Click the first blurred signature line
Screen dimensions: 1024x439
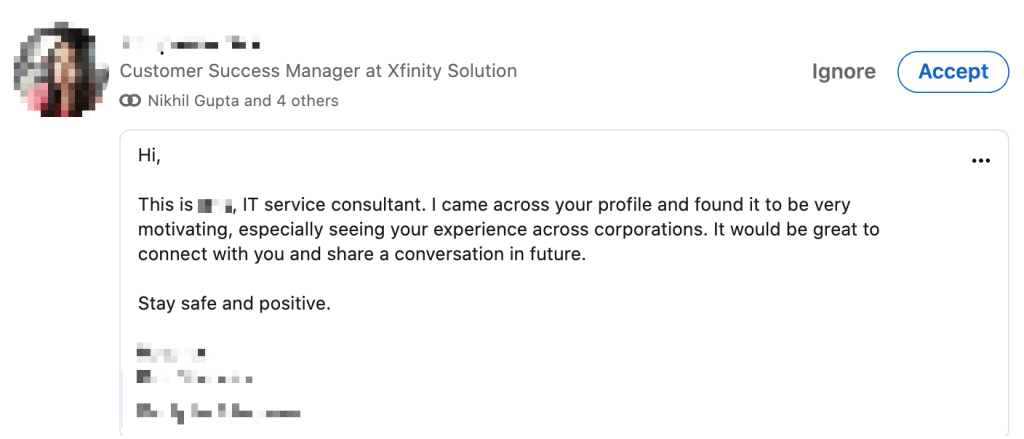click(171, 354)
